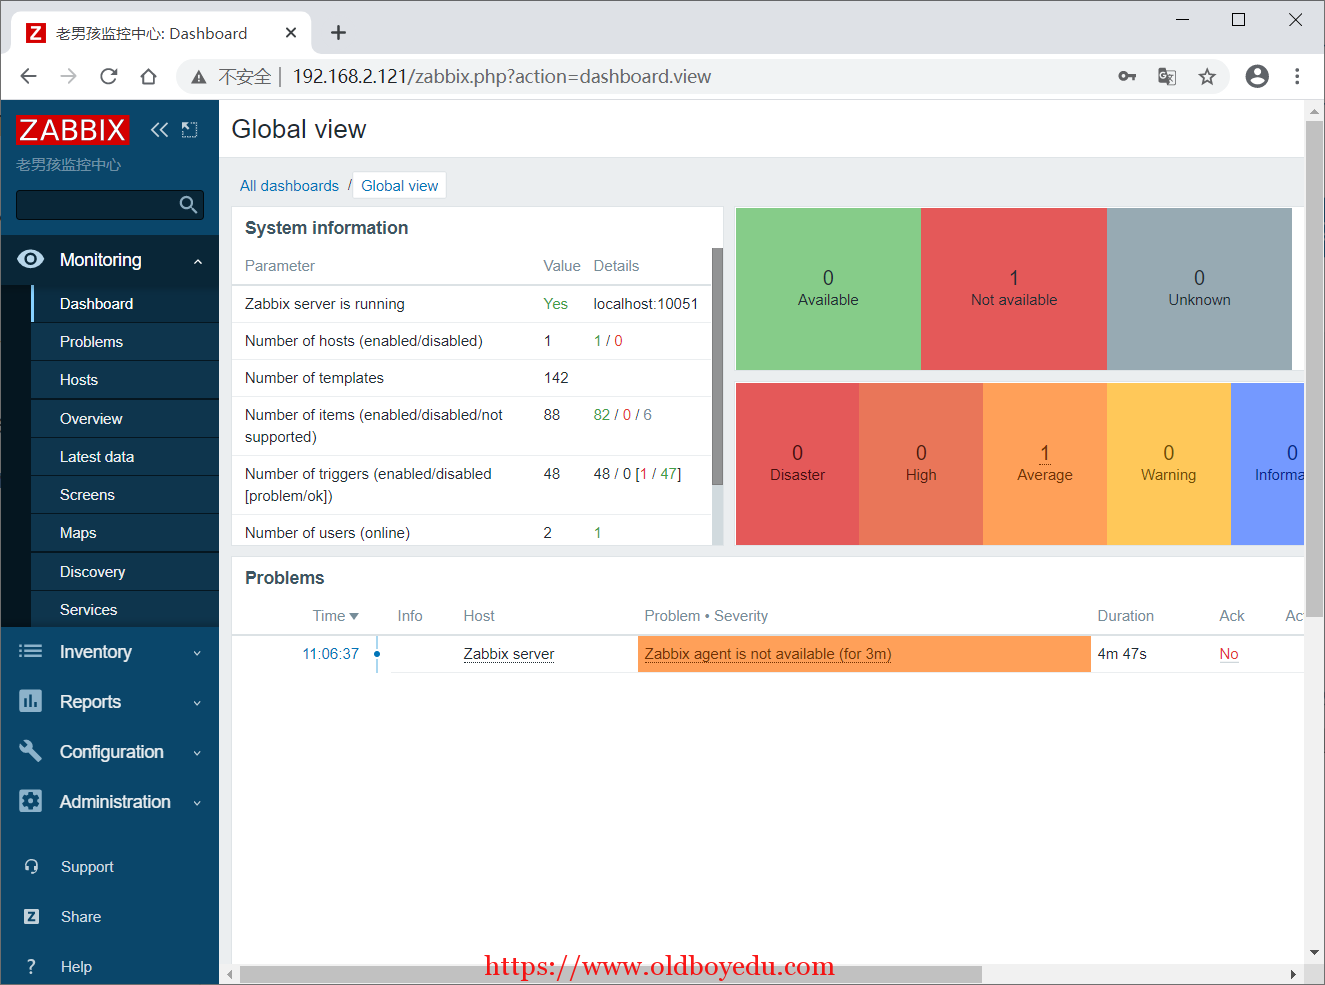Open the 'Zabbix agent is not available' problem
This screenshot has height=985, width=1325.
click(x=768, y=654)
